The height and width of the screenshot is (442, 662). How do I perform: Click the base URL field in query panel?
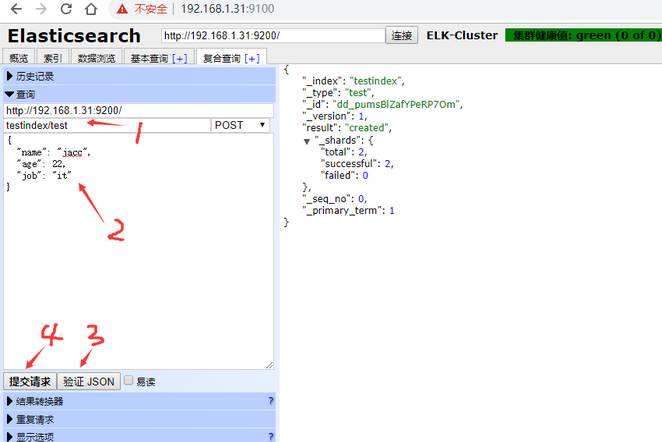tap(138, 111)
